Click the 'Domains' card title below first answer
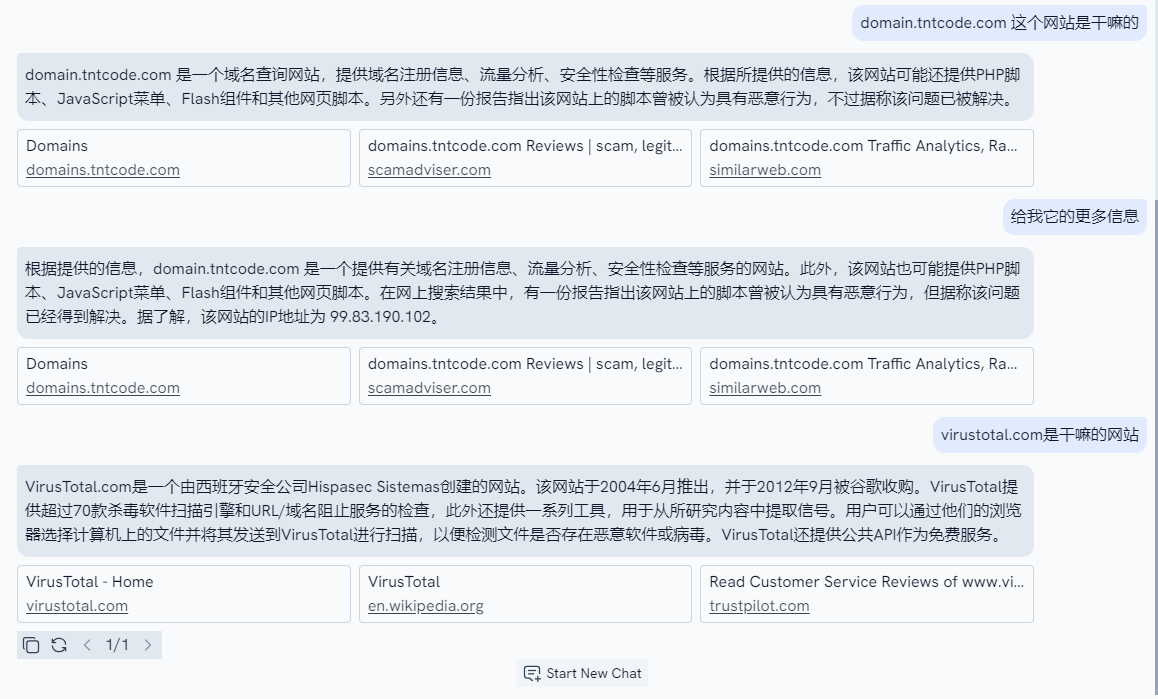1158x699 pixels. click(57, 146)
